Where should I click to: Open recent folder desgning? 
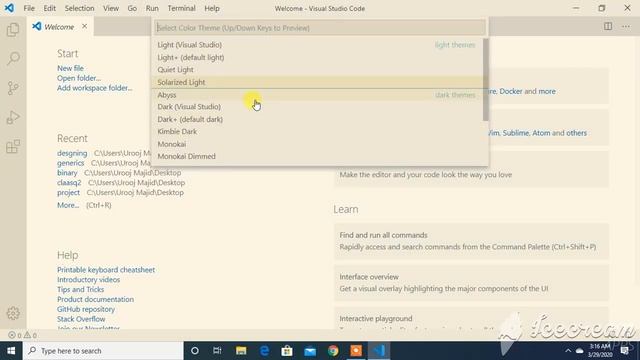click(x=72, y=153)
